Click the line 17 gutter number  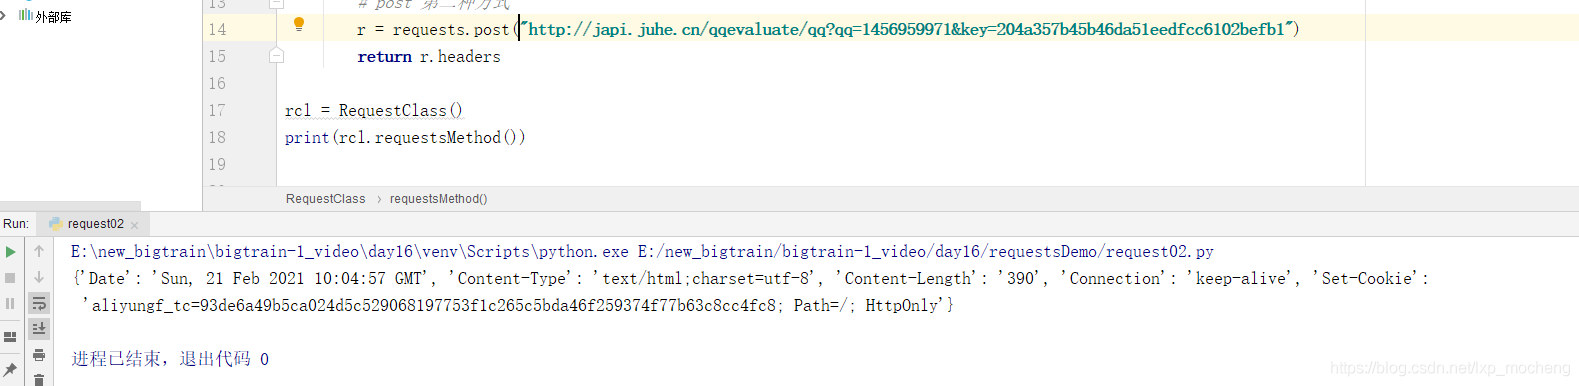click(217, 111)
